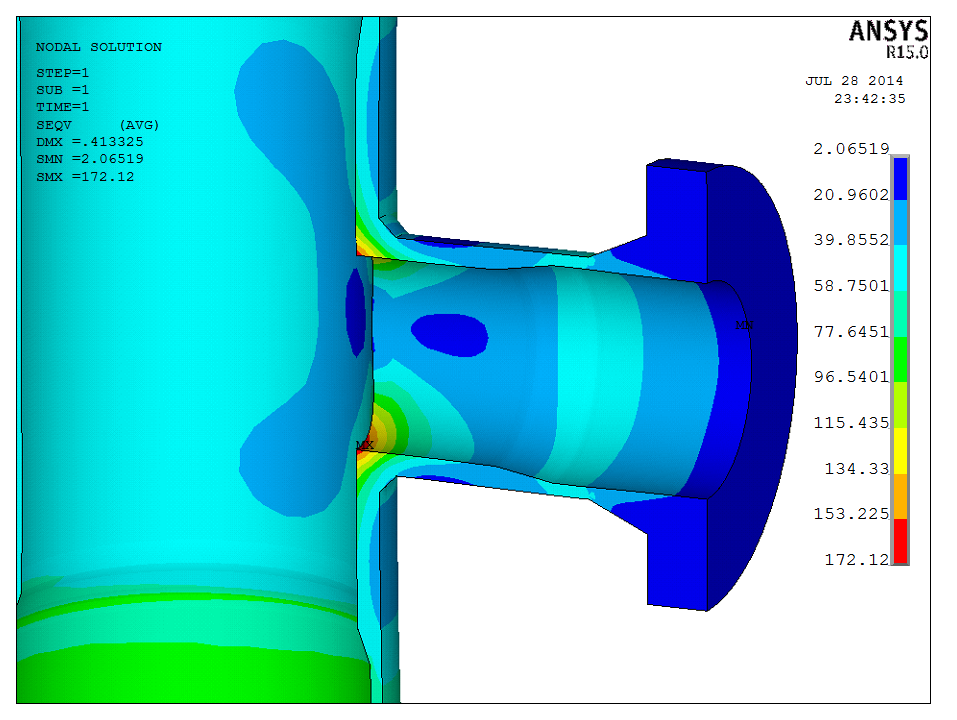Click the DMX =.413325 value
Image resolution: width=957 pixels, height=720 pixels.
[90, 142]
